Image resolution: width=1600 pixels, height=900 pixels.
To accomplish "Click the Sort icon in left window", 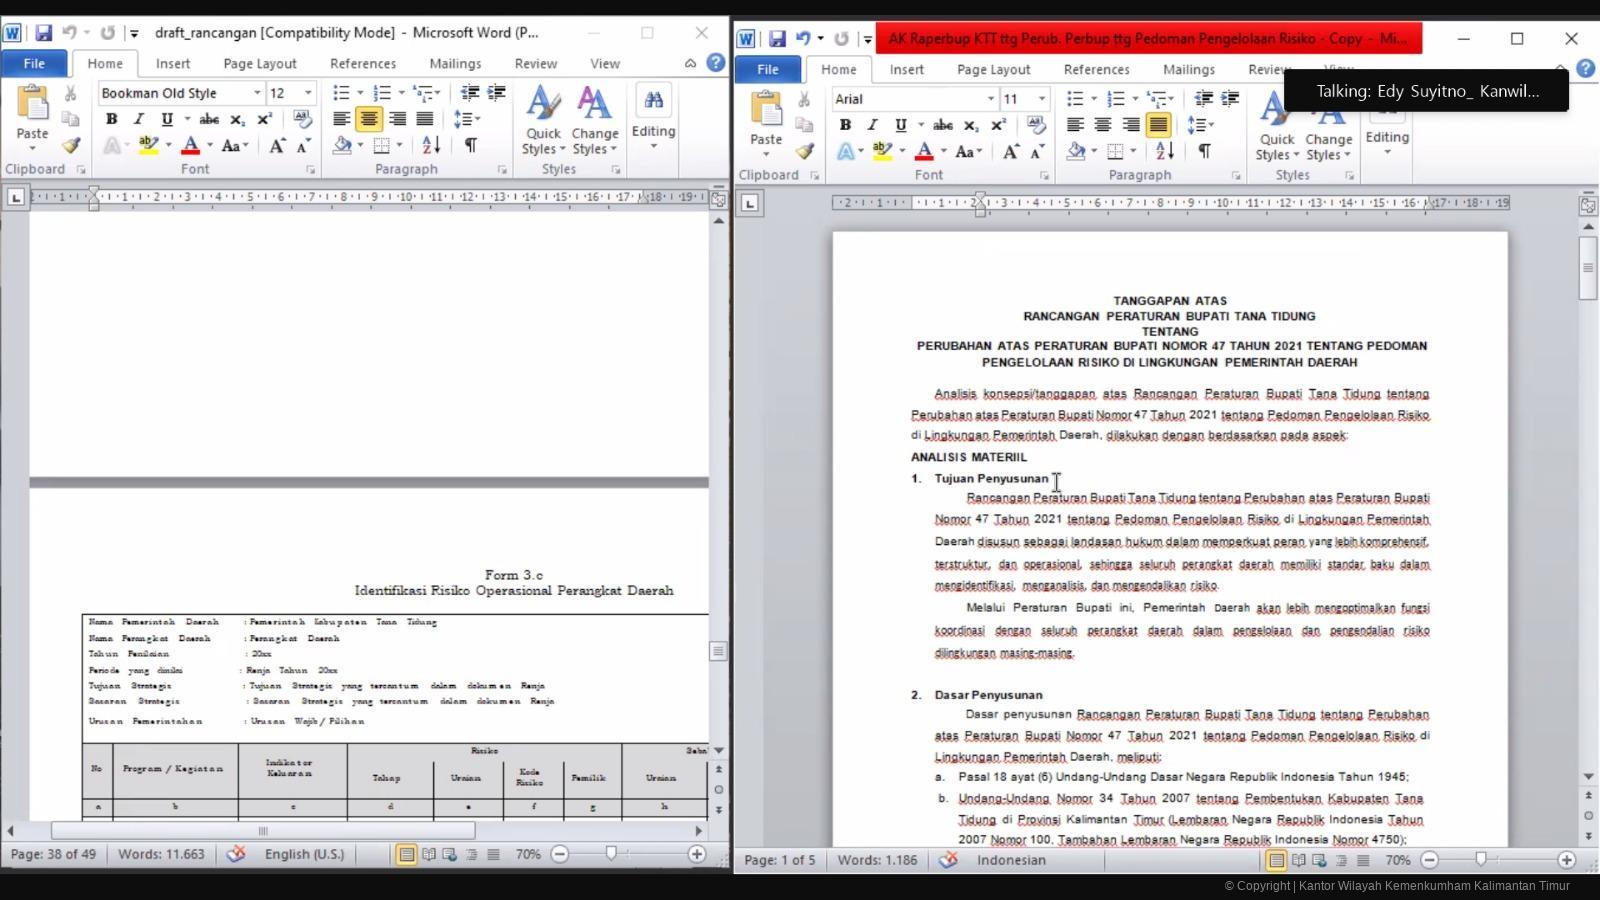I will tap(431, 146).
